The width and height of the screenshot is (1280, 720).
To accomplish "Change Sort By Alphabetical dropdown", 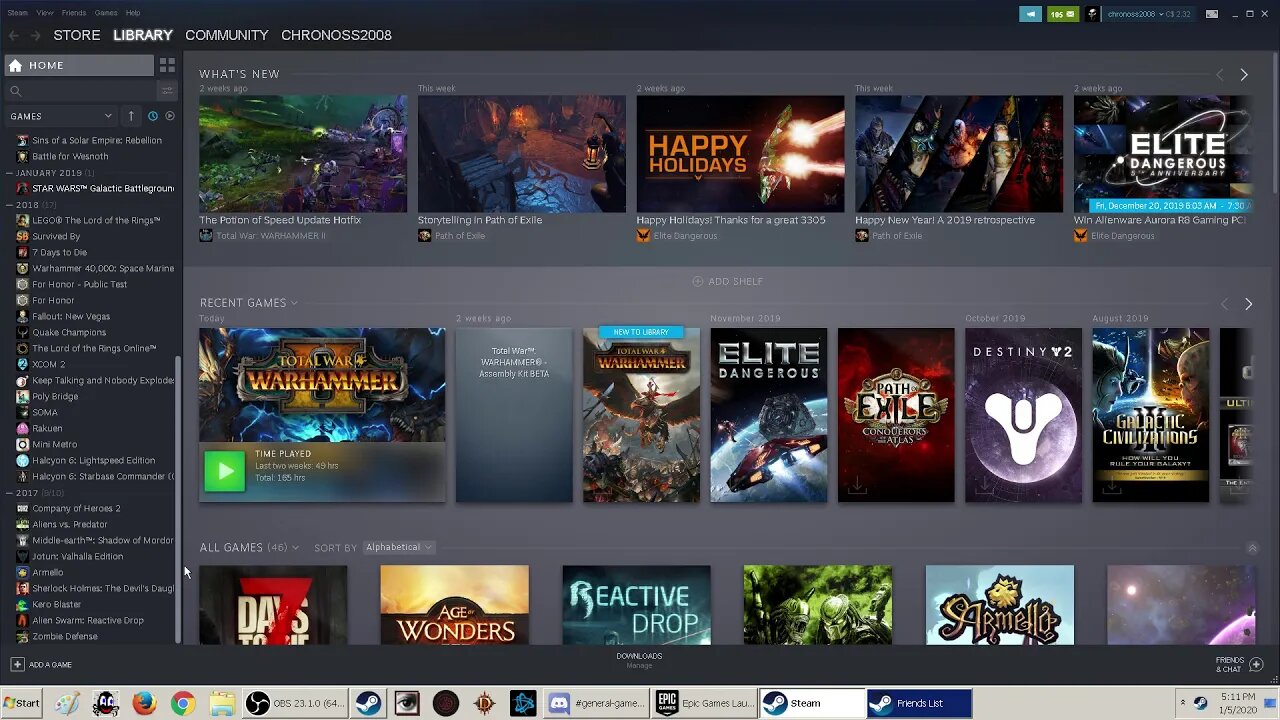I will coord(398,548).
